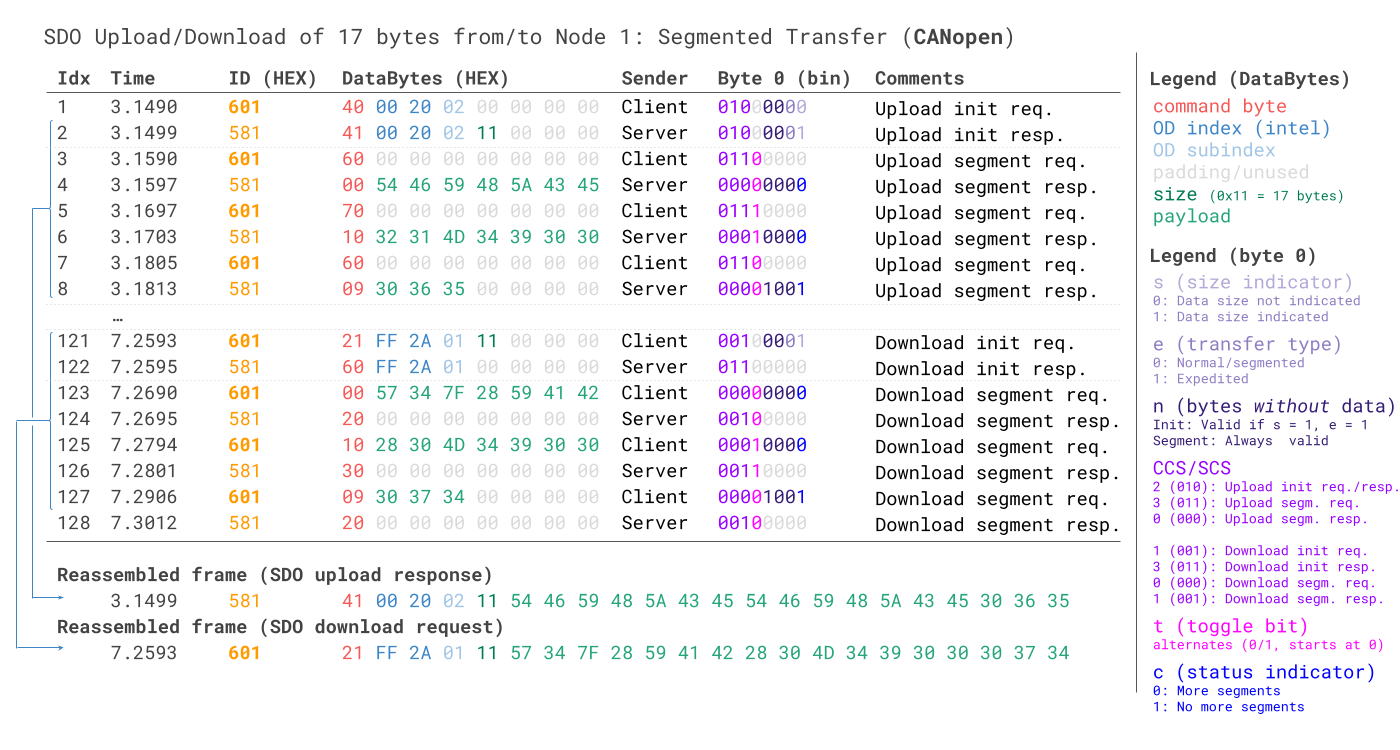Click the 'Download init resp.' comment
The height and width of the screenshot is (750, 1400).
coord(981,369)
